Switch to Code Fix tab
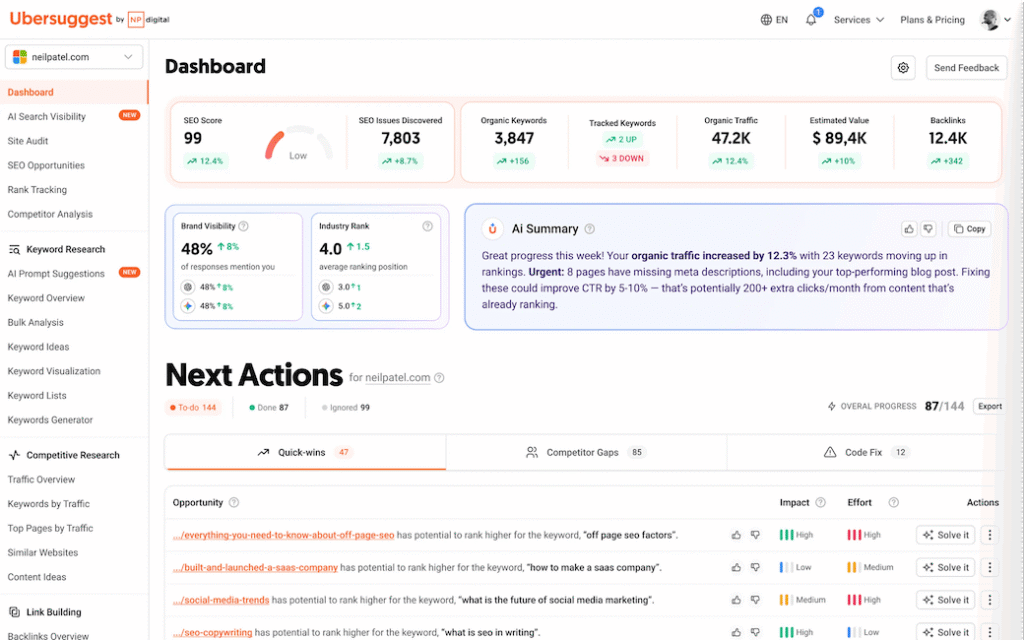Screen dimensions: 1024x640 click(x=866, y=452)
